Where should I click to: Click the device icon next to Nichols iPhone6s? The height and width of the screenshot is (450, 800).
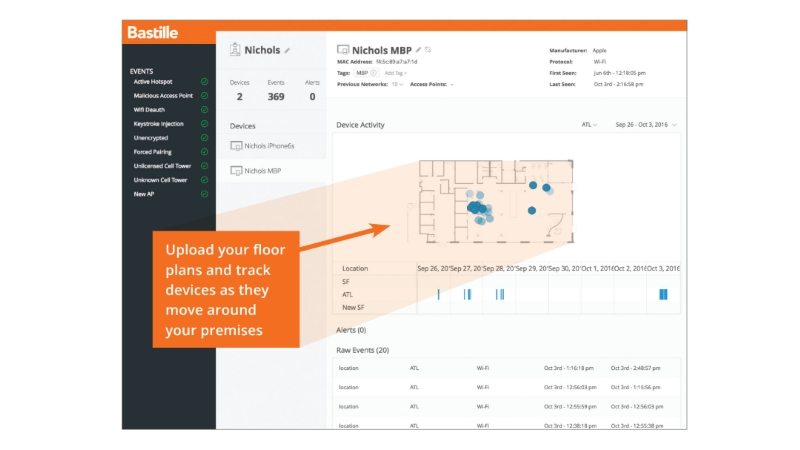tap(236, 146)
